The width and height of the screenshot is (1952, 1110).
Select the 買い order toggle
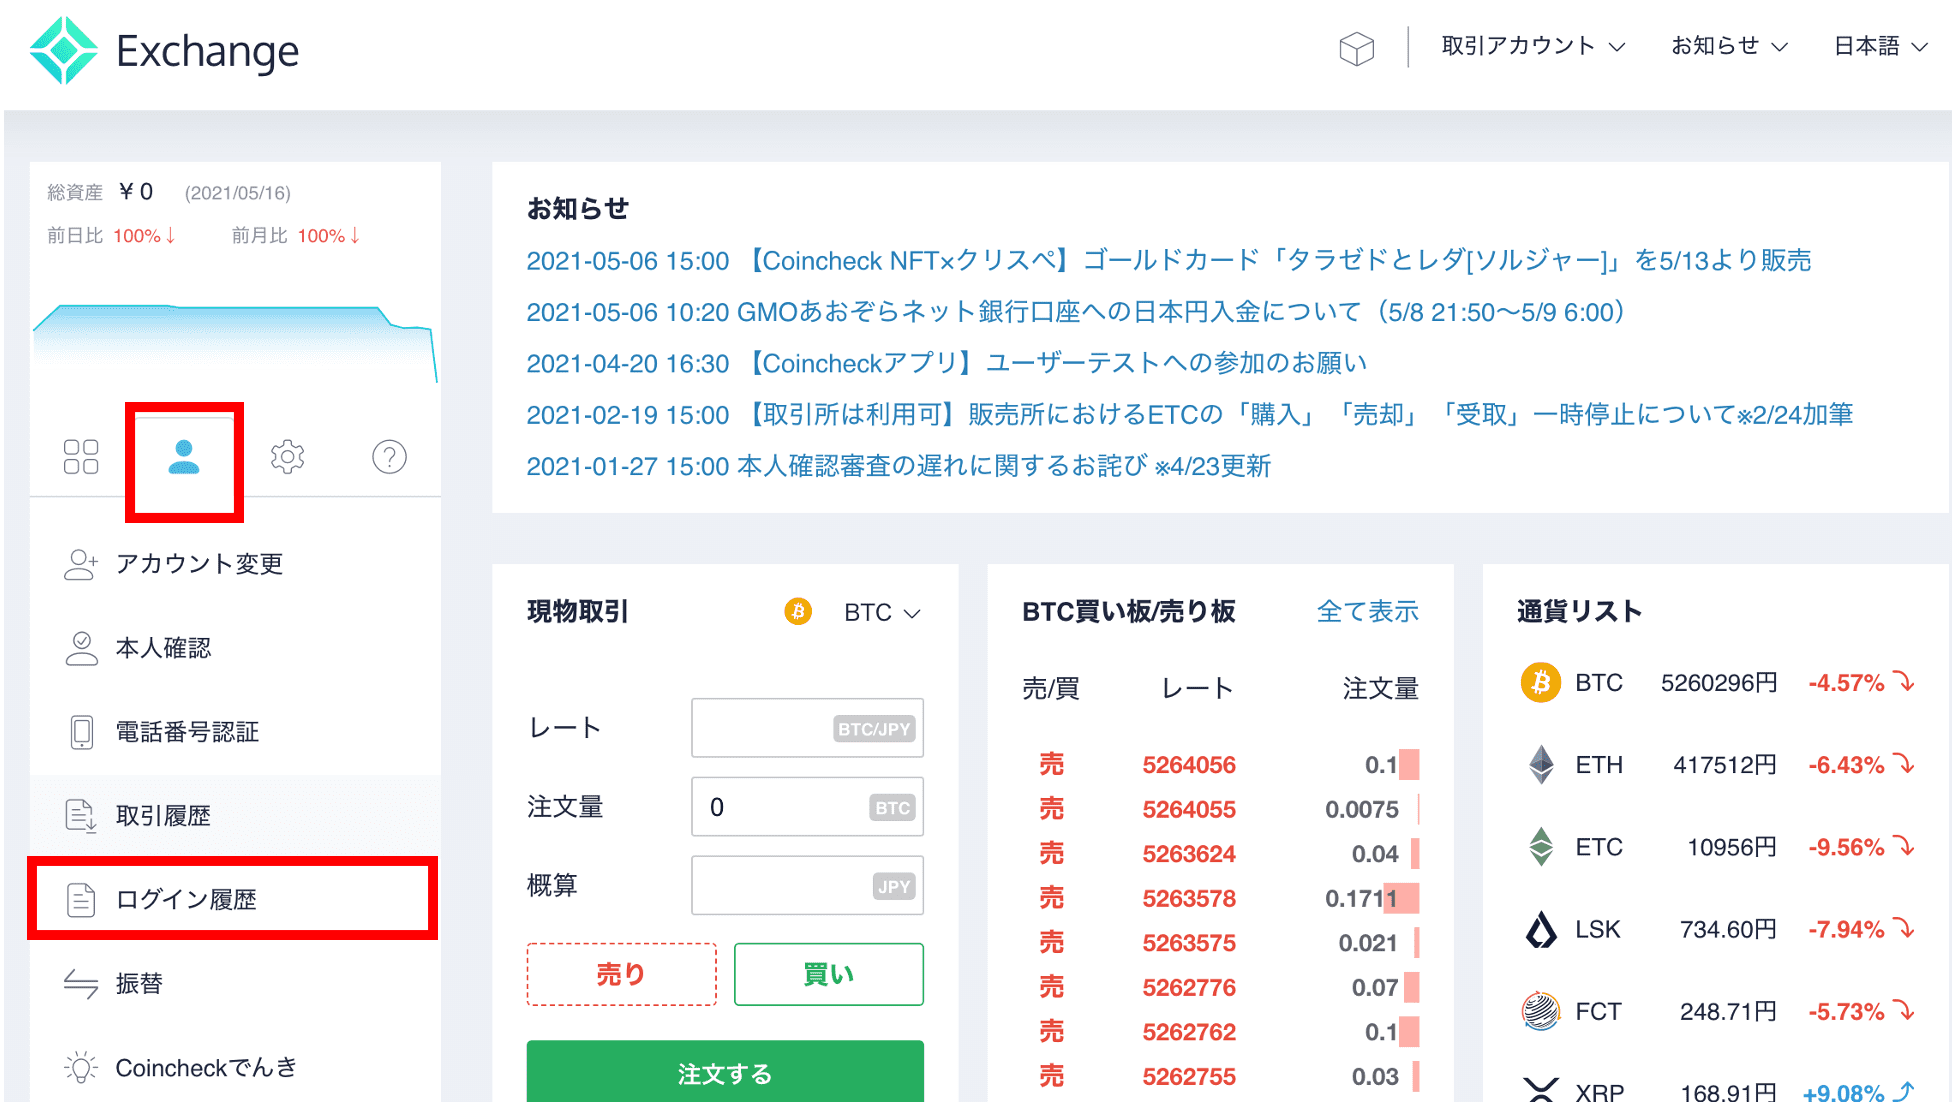828,973
